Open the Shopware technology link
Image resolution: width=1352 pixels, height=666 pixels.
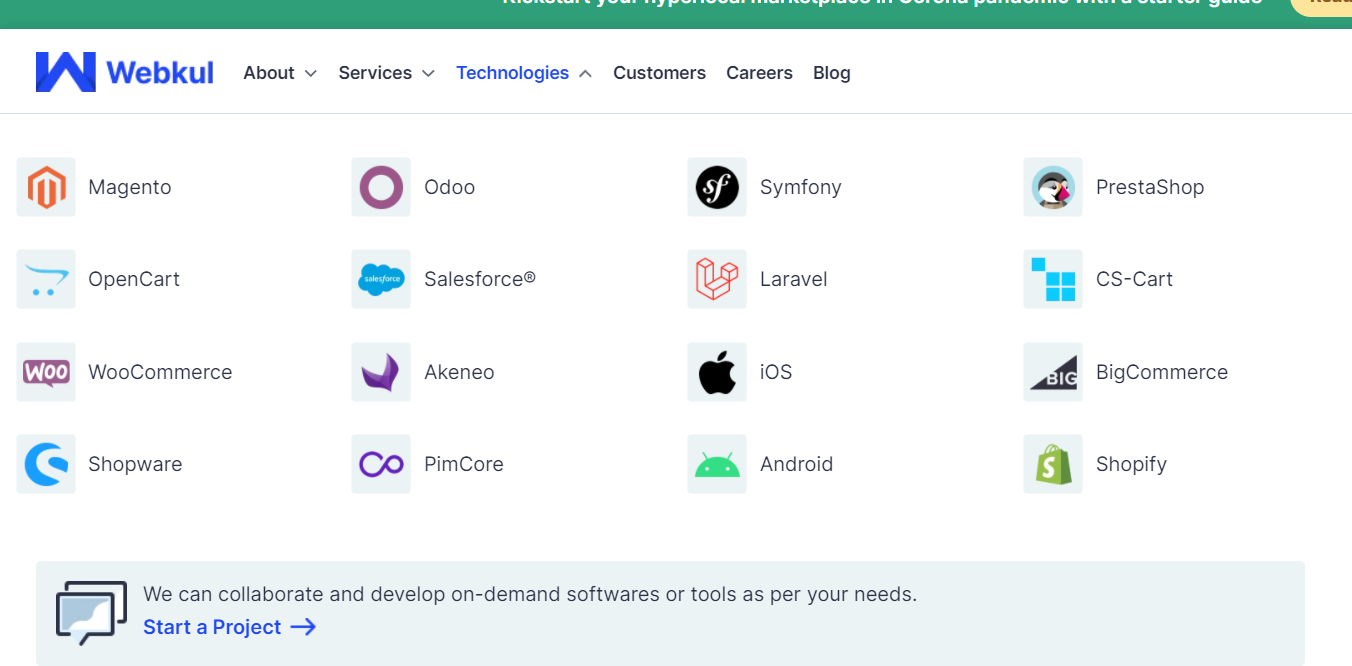tap(135, 464)
